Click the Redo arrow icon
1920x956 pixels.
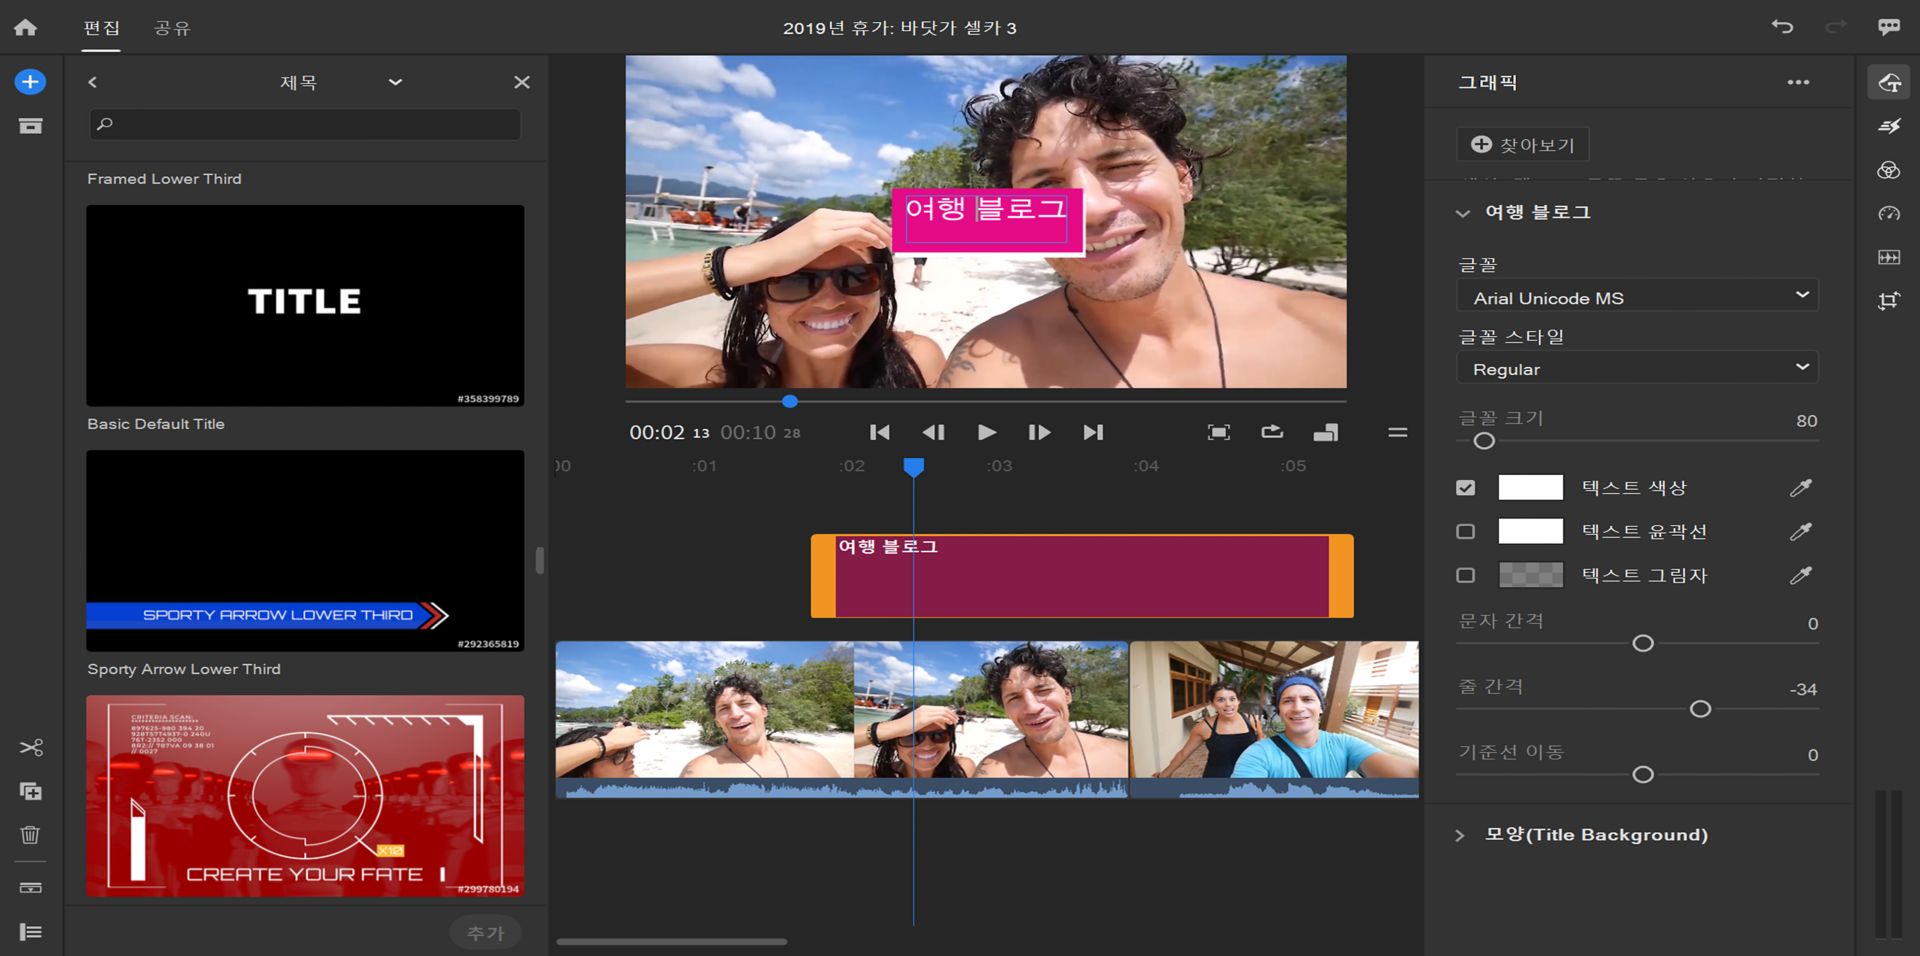(x=1836, y=27)
